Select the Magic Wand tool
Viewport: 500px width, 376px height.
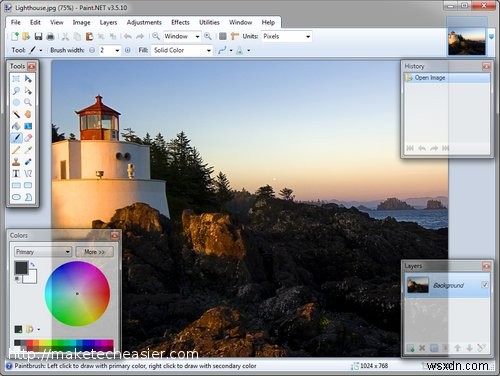[16, 114]
